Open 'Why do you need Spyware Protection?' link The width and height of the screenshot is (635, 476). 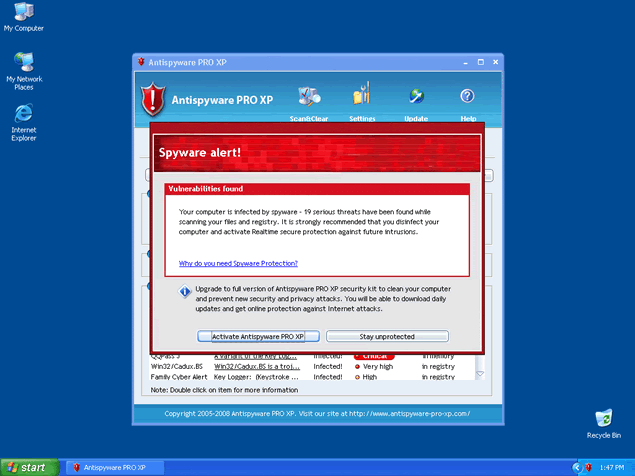pos(238,263)
